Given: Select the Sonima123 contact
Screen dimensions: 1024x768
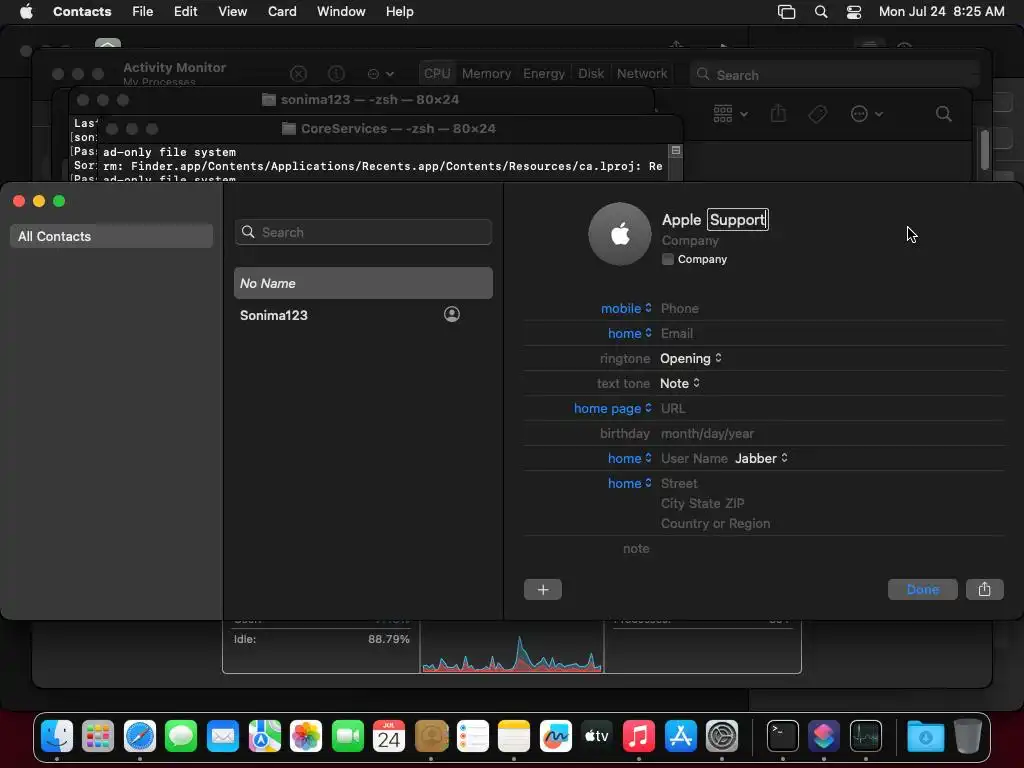Looking at the screenshot, I should (363, 315).
